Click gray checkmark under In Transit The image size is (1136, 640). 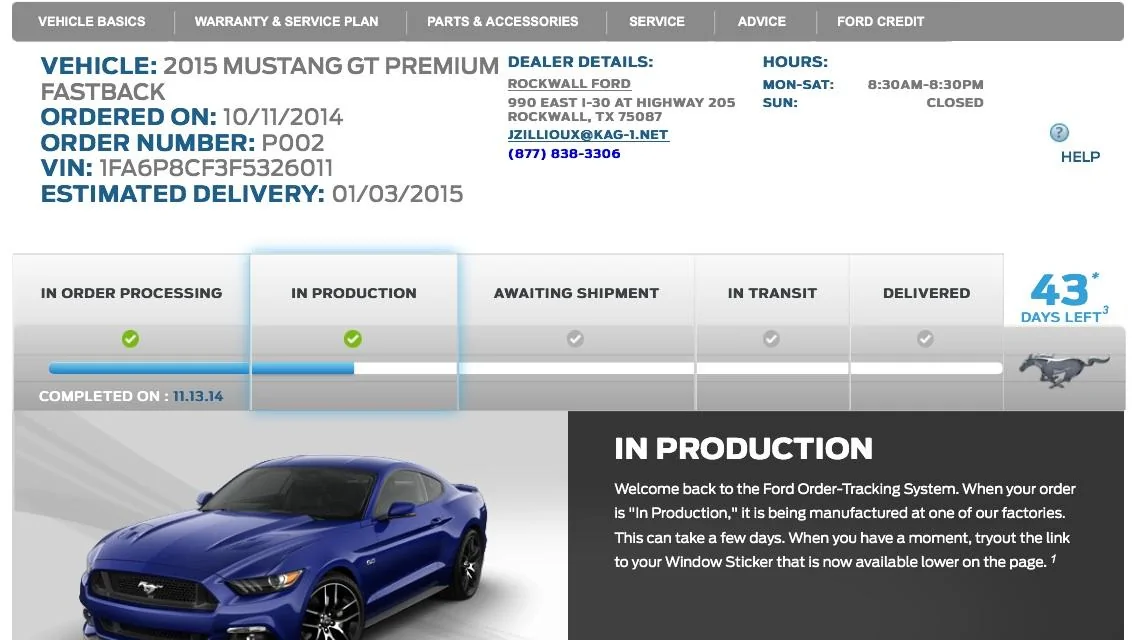(x=772, y=338)
